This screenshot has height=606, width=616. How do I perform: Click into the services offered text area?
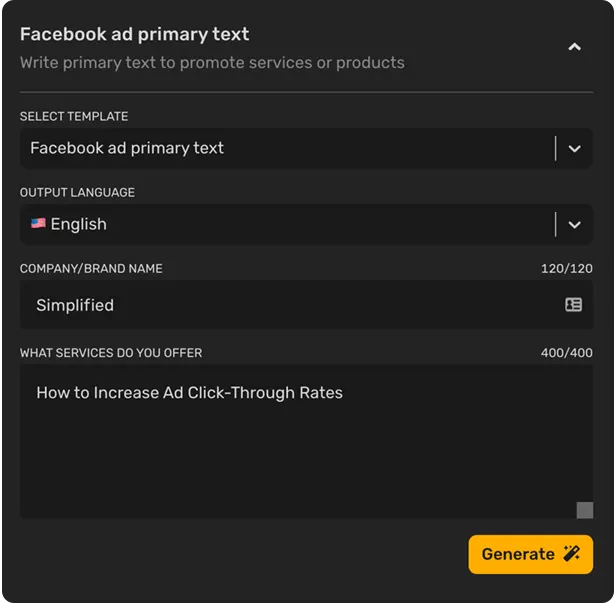[306, 441]
